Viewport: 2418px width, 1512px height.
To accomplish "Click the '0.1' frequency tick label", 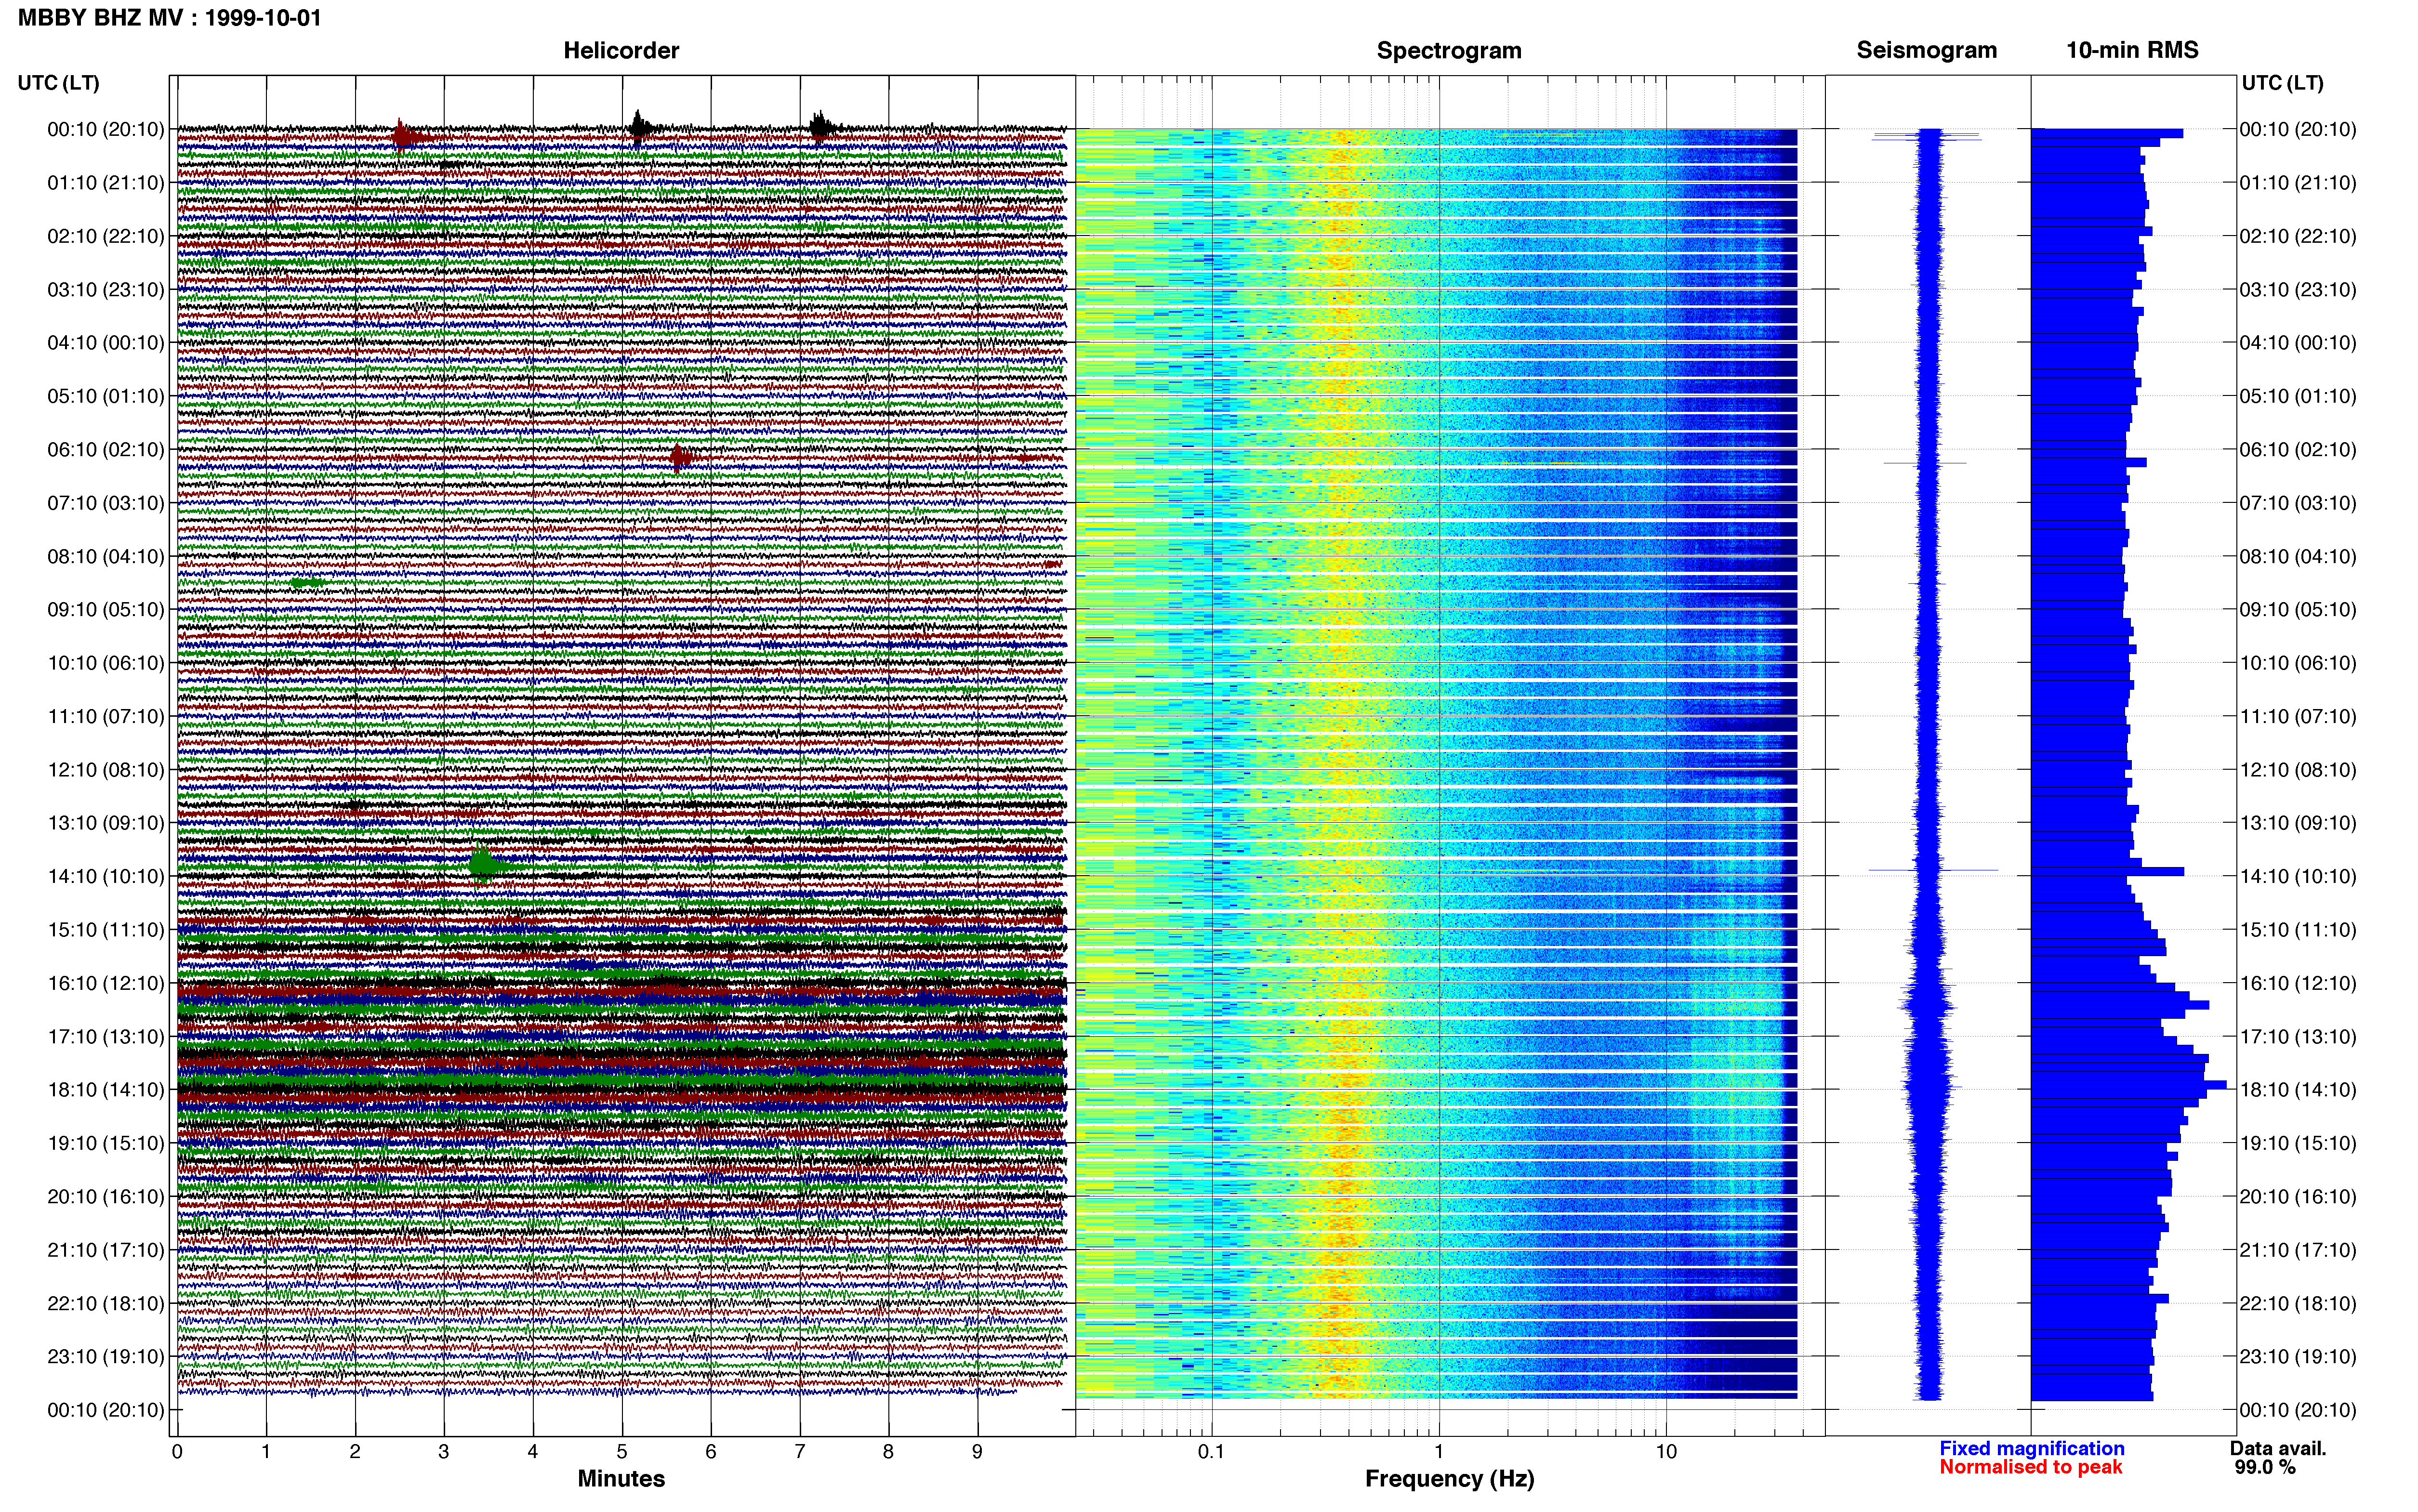I will coord(1211,1451).
